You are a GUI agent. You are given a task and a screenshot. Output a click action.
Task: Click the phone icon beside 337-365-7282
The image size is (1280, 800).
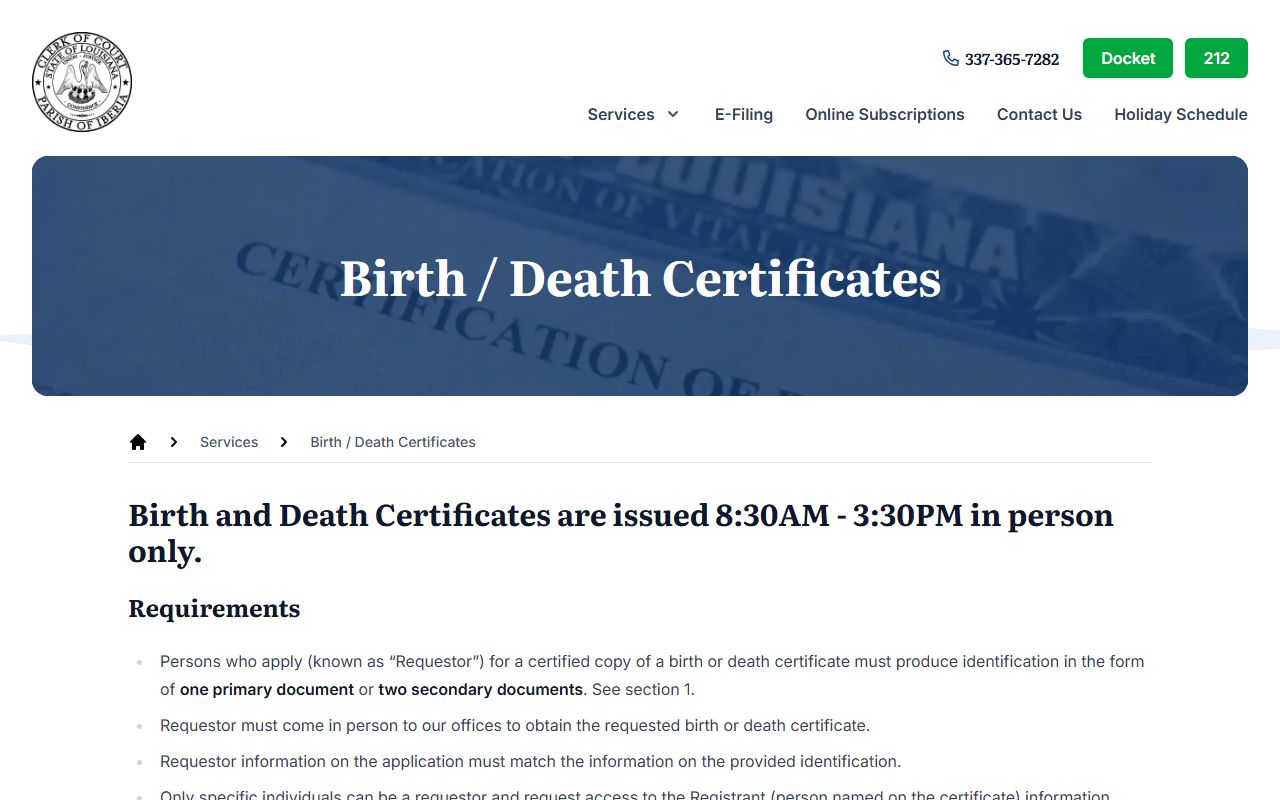coord(950,58)
